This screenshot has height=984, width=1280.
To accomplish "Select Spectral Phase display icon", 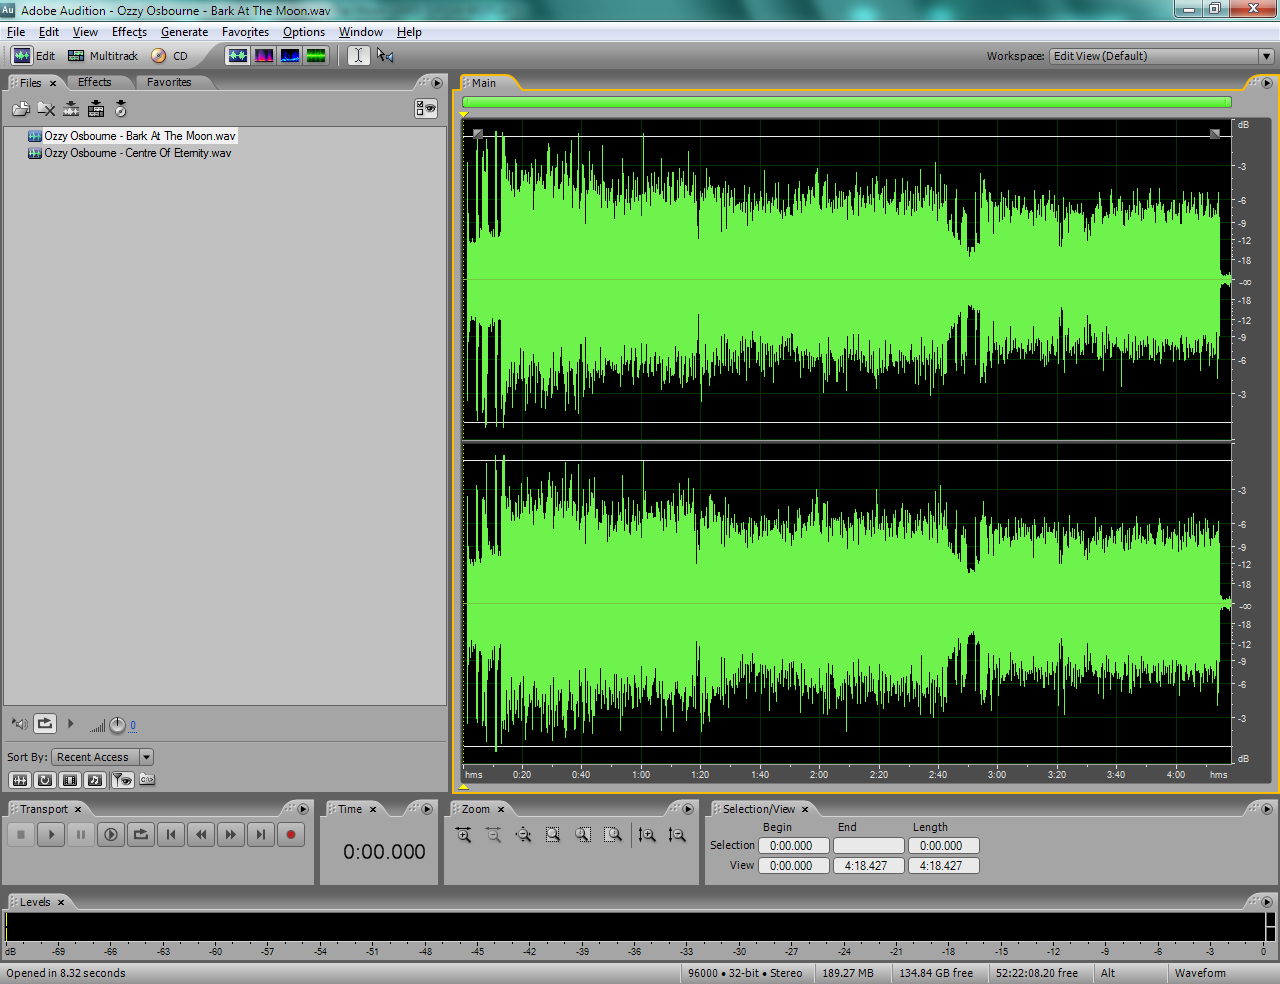I will point(316,56).
